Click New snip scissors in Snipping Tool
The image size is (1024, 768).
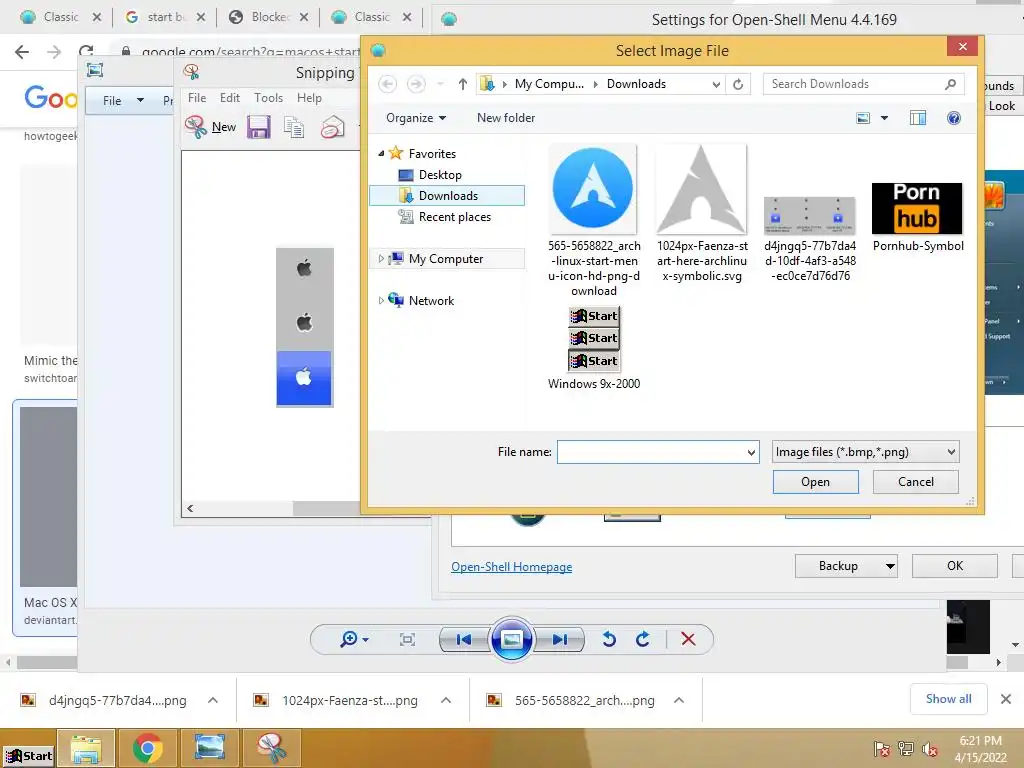click(195, 127)
